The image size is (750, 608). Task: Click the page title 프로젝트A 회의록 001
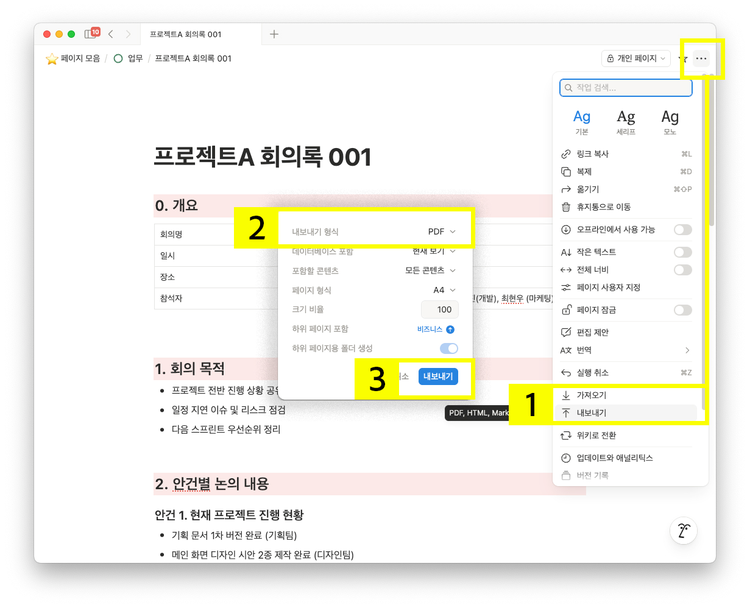tap(262, 157)
